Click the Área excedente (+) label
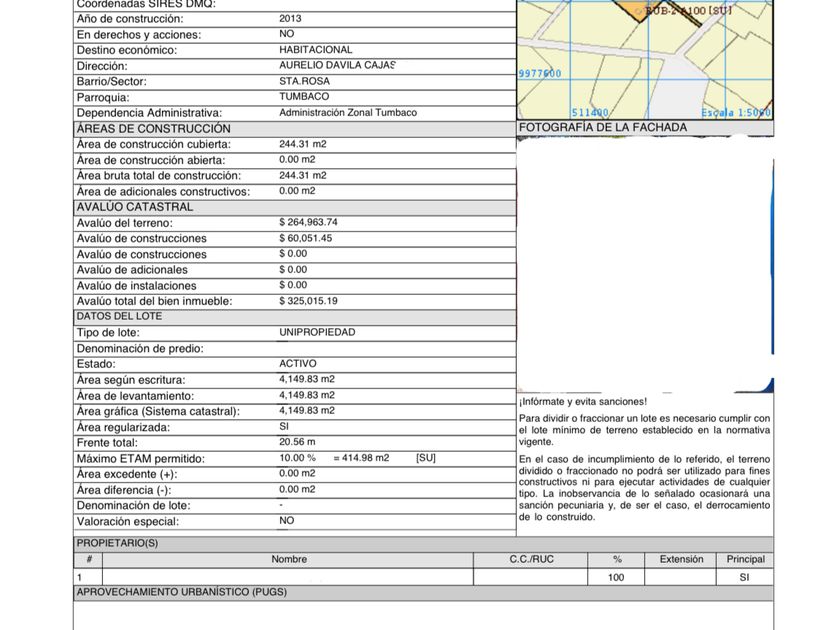The height and width of the screenshot is (630, 840). [126, 474]
